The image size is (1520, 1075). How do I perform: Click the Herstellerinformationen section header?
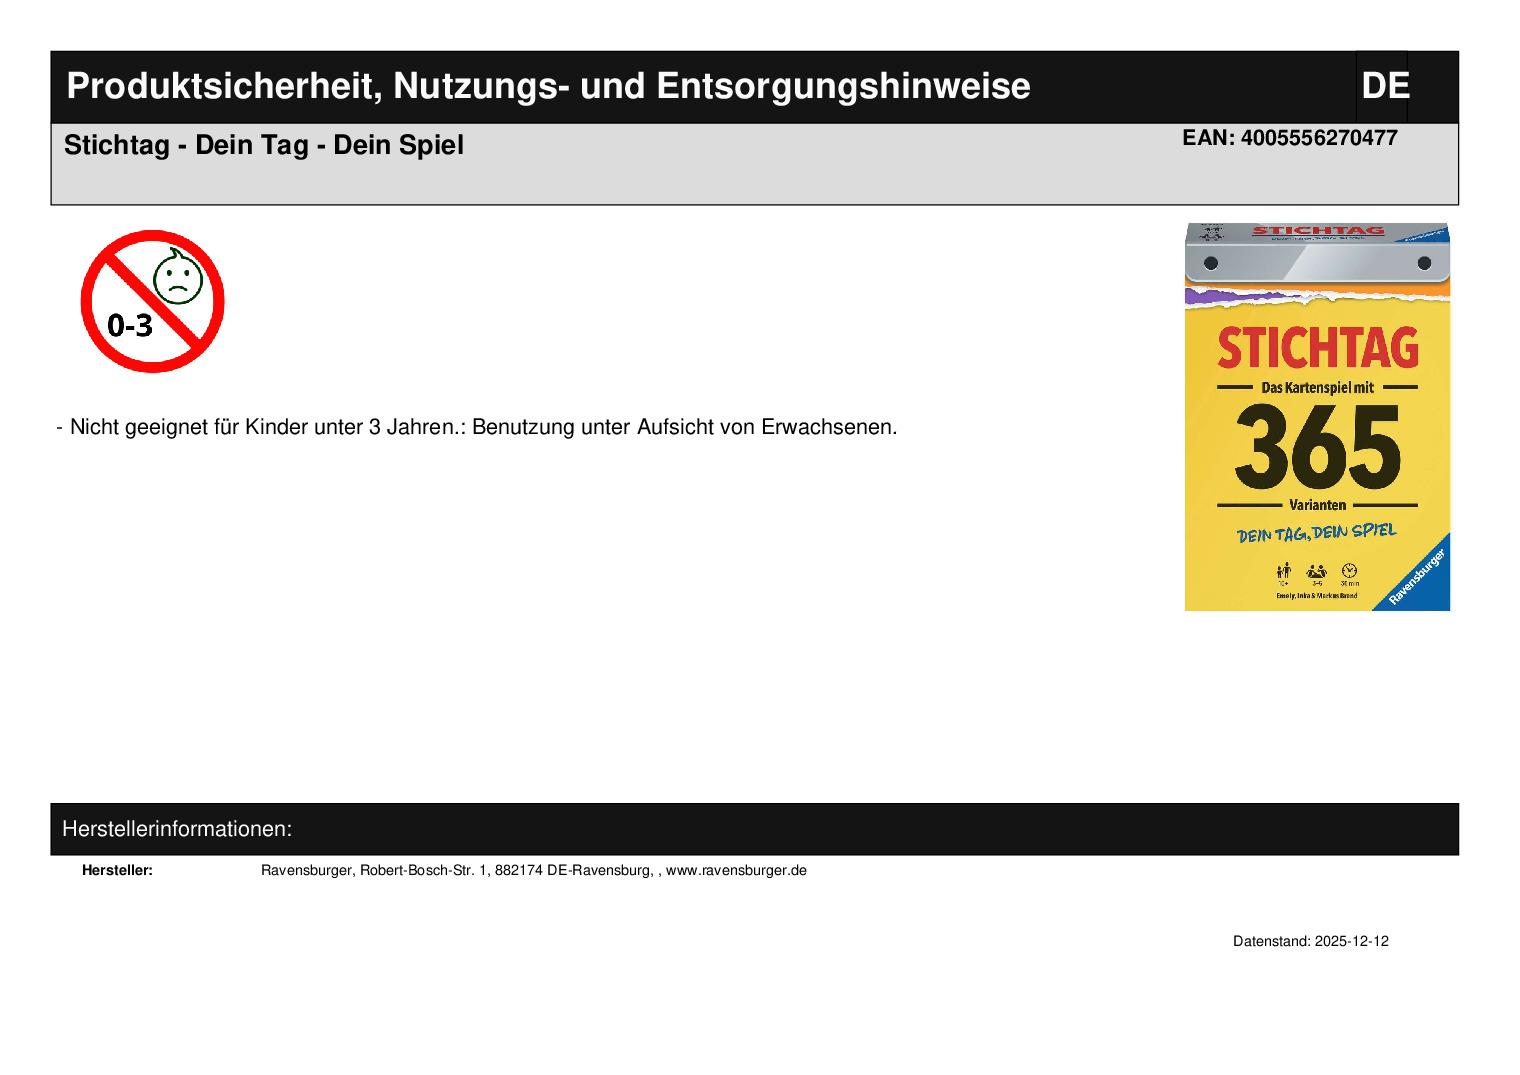point(177,829)
